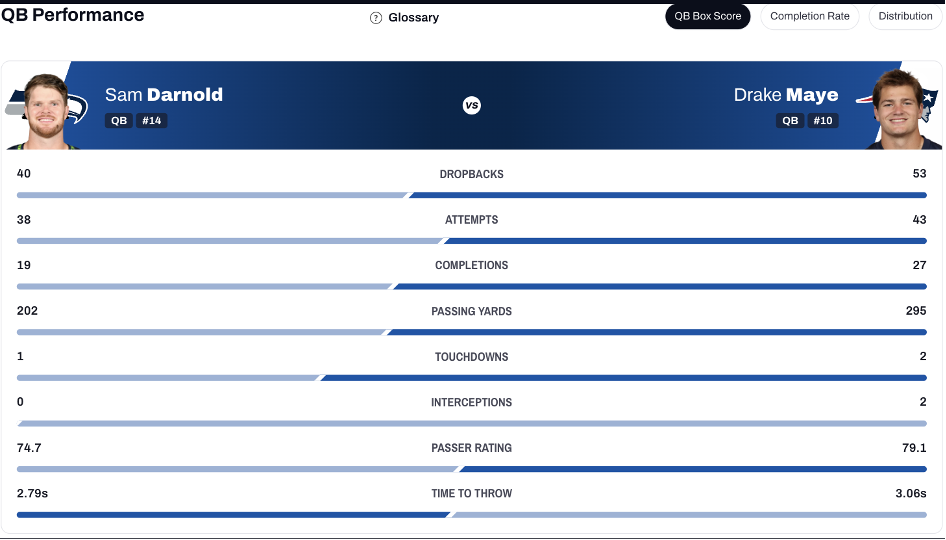Click Drake Maye's QB position badge
946x540 pixels.
pos(790,121)
